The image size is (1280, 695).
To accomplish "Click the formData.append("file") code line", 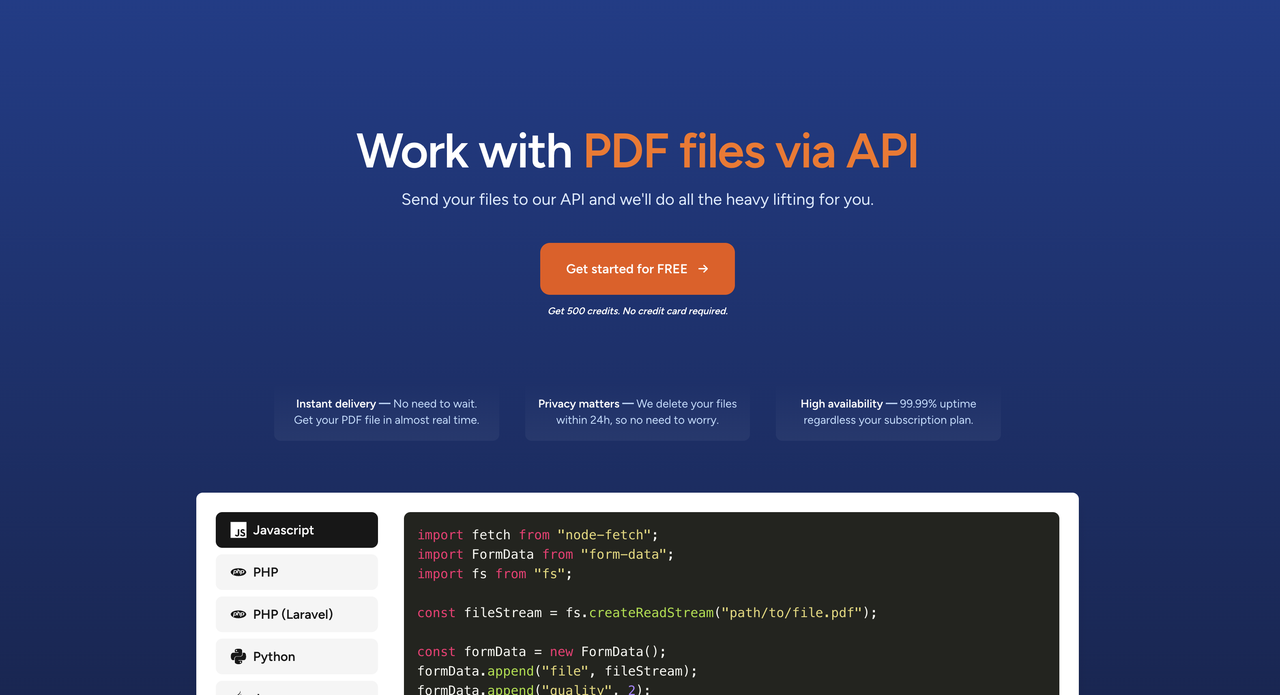I will tap(557, 671).
